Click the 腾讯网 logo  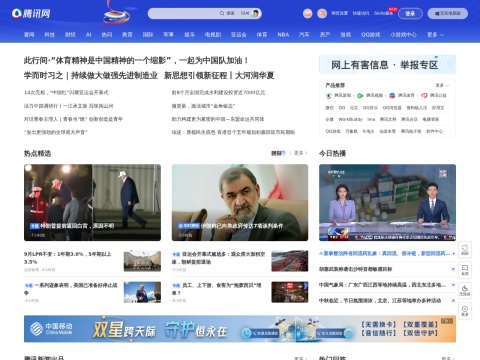[31, 13]
